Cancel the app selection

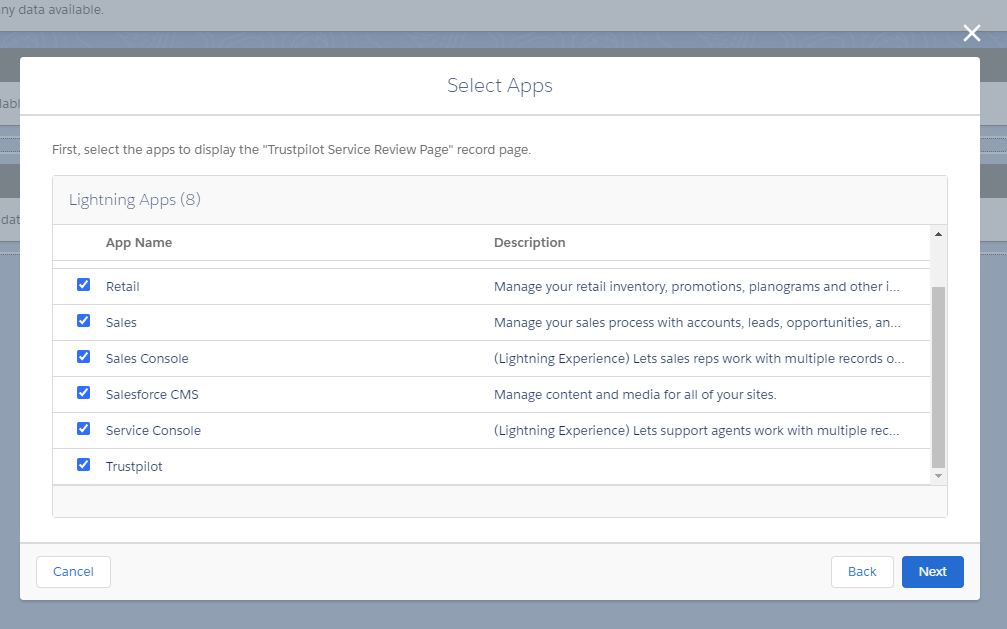73,571
